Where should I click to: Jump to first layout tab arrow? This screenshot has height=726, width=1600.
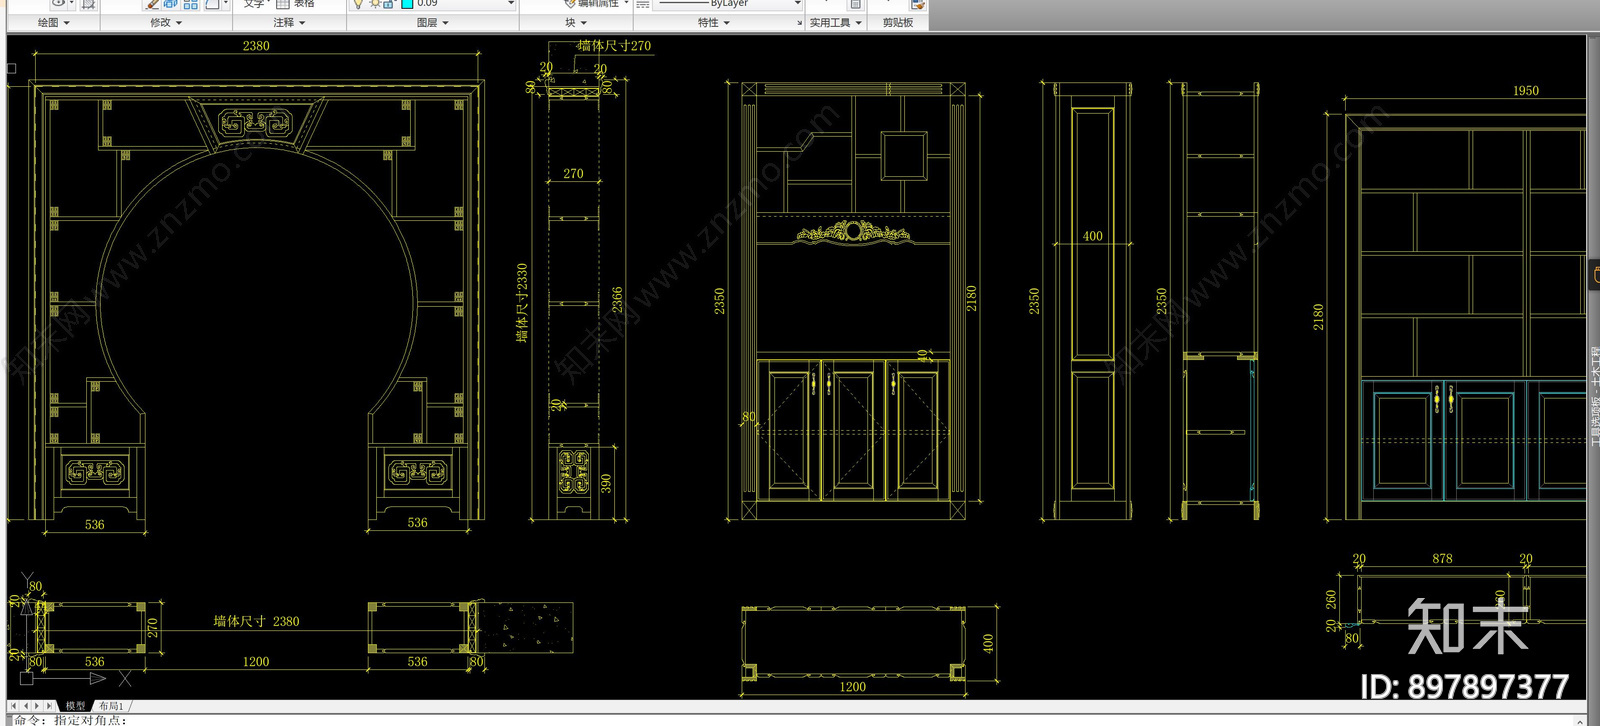[x=15, y=706]
